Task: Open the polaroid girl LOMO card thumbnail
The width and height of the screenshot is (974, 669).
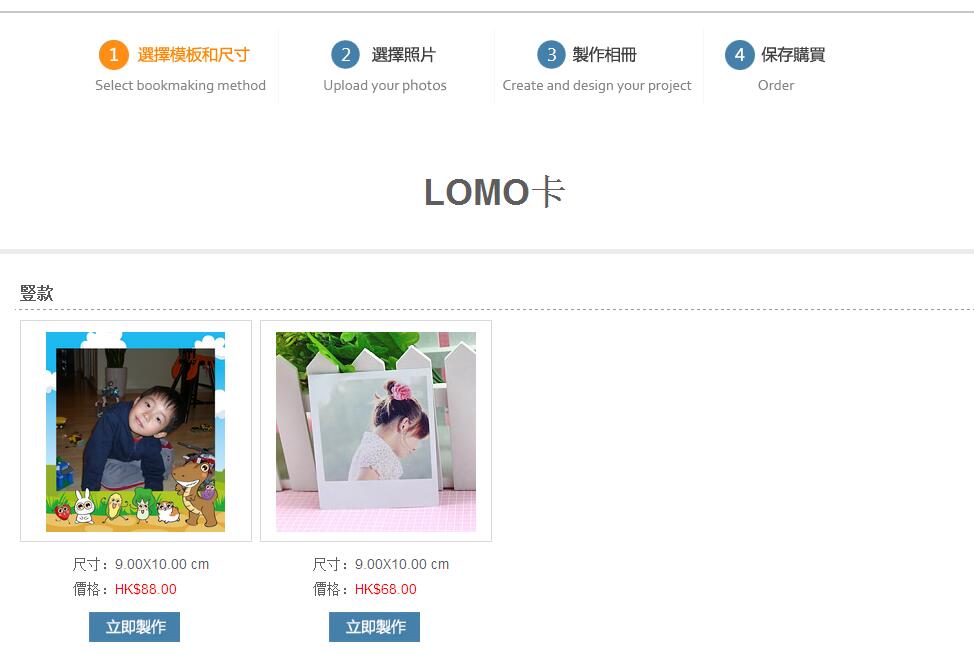Action: (376, 431)
